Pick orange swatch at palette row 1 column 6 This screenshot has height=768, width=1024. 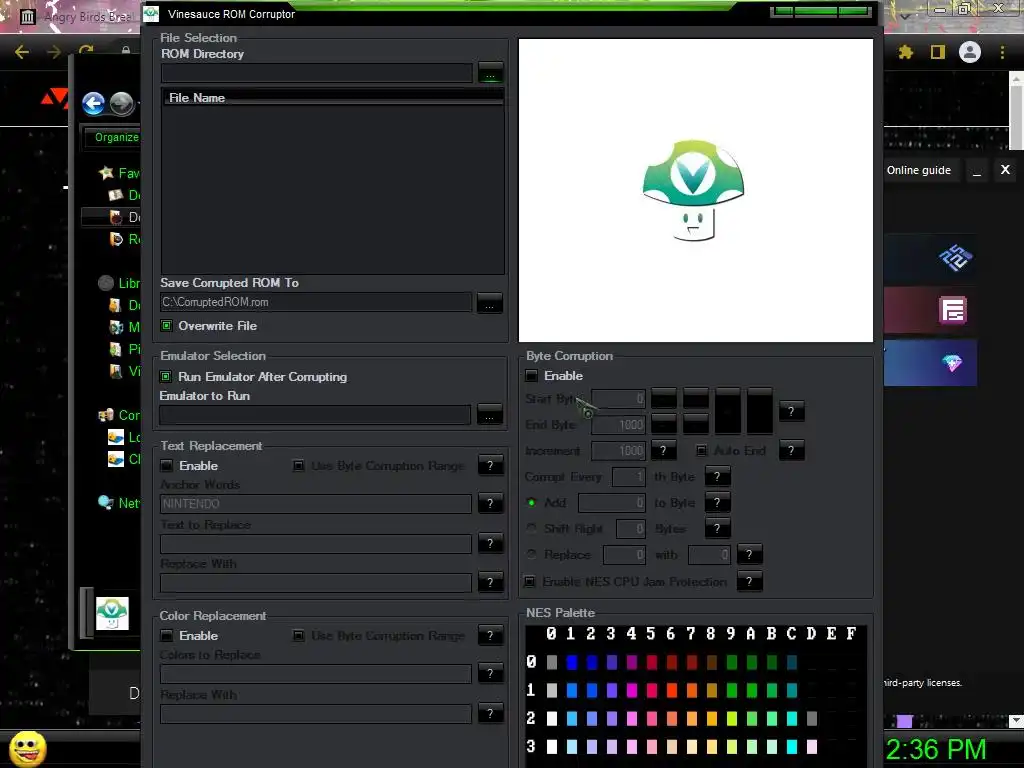click(x=671, y=690)
